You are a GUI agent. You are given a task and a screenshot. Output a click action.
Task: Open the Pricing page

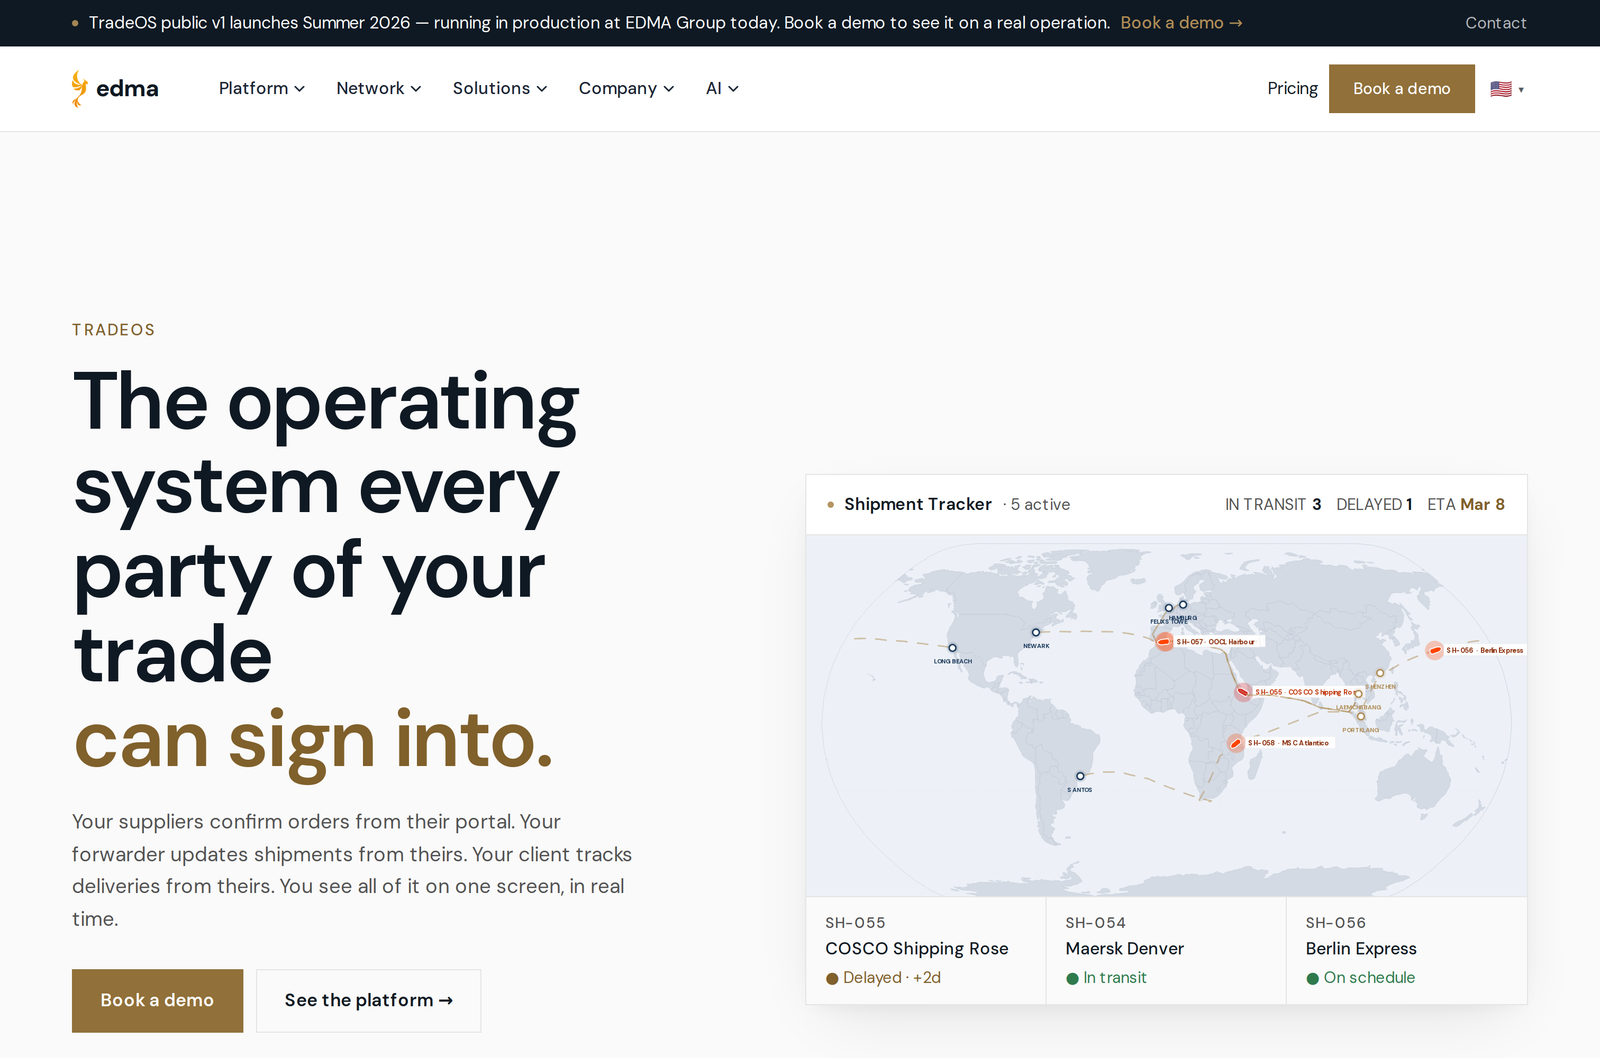[x=1292, y=88]
